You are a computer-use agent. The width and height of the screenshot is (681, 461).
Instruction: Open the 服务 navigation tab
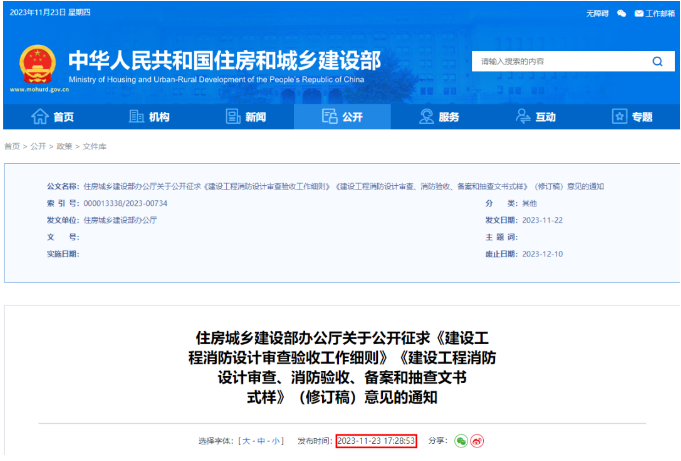tap(440, 117)
